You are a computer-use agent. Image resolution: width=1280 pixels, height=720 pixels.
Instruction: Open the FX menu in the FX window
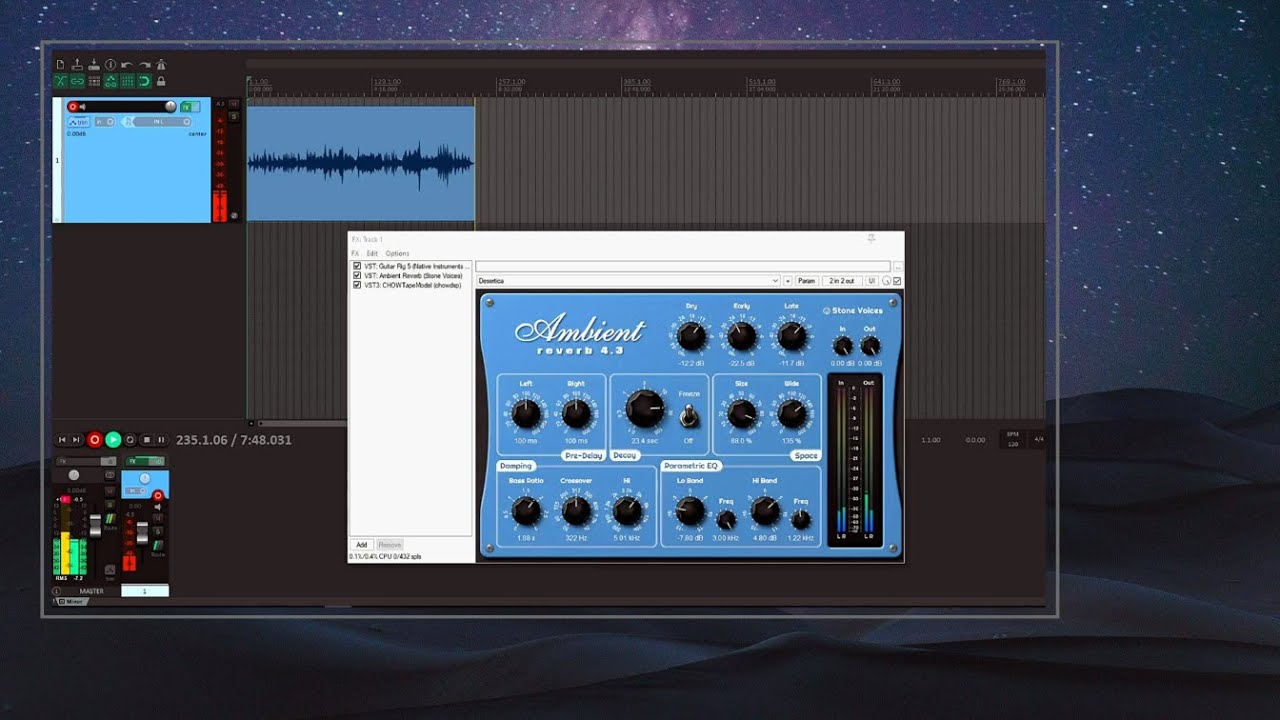tap(355, 254)
